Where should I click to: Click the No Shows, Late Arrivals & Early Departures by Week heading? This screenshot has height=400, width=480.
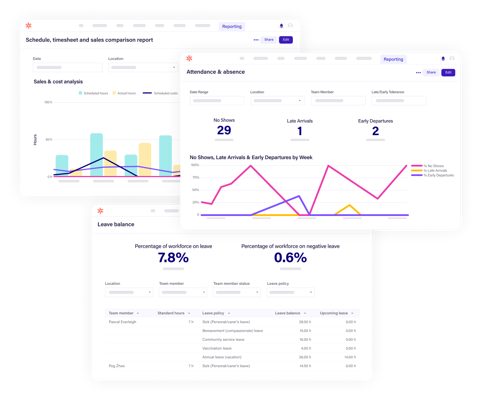tap(251, 157)
